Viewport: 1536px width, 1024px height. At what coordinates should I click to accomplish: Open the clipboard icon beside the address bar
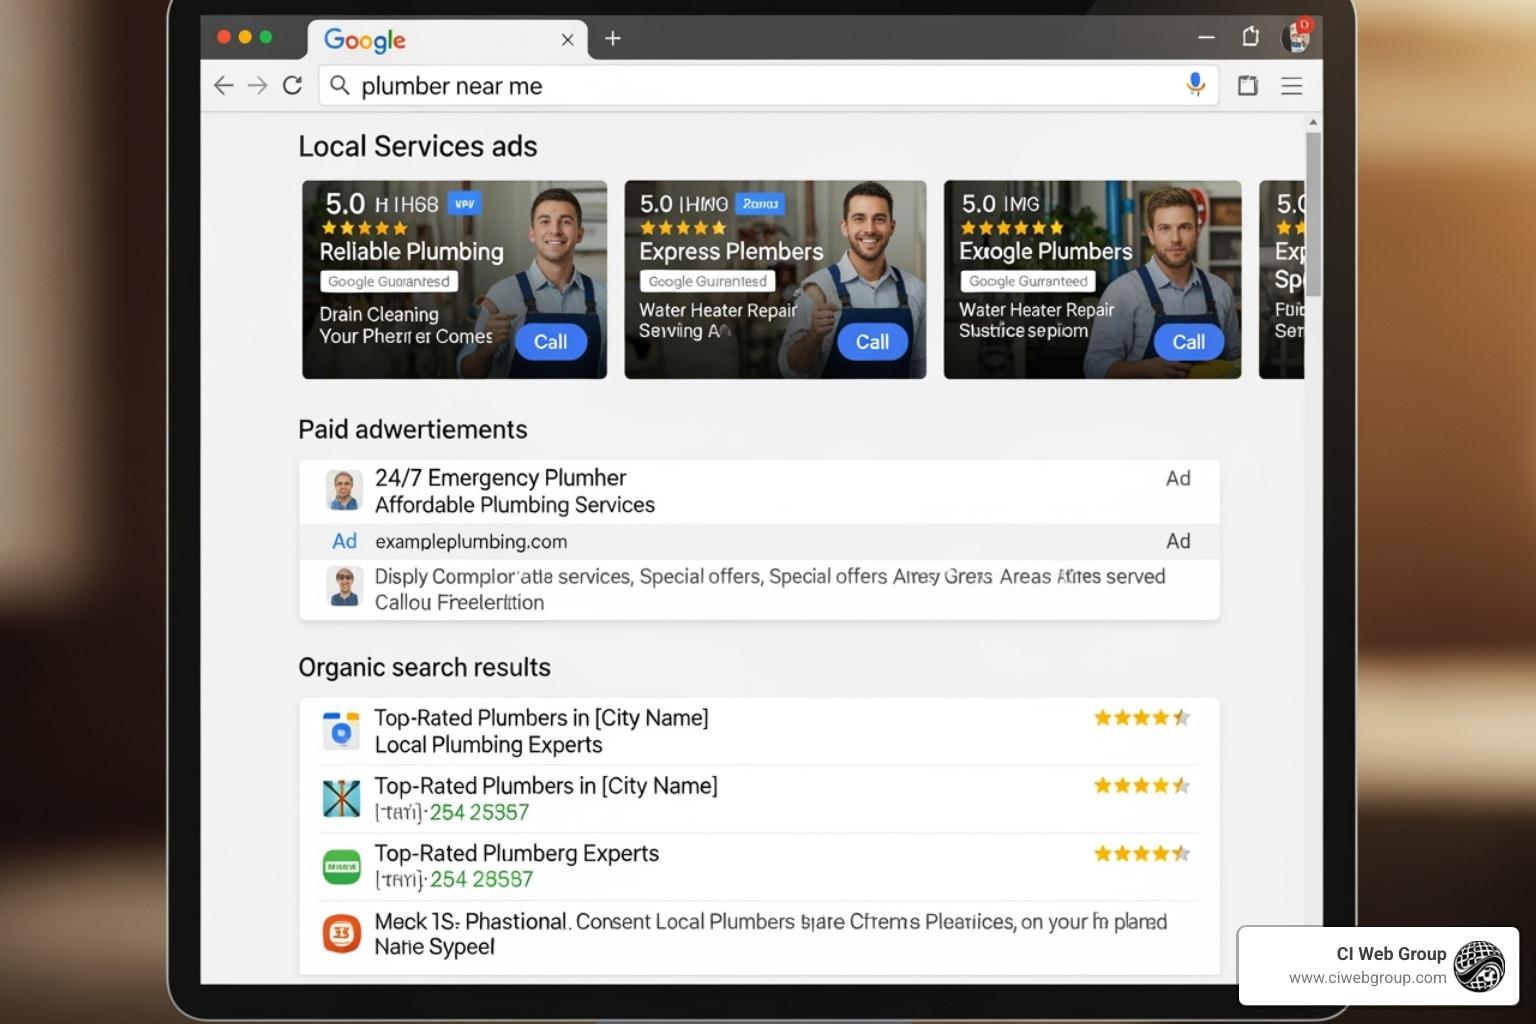1247,86
